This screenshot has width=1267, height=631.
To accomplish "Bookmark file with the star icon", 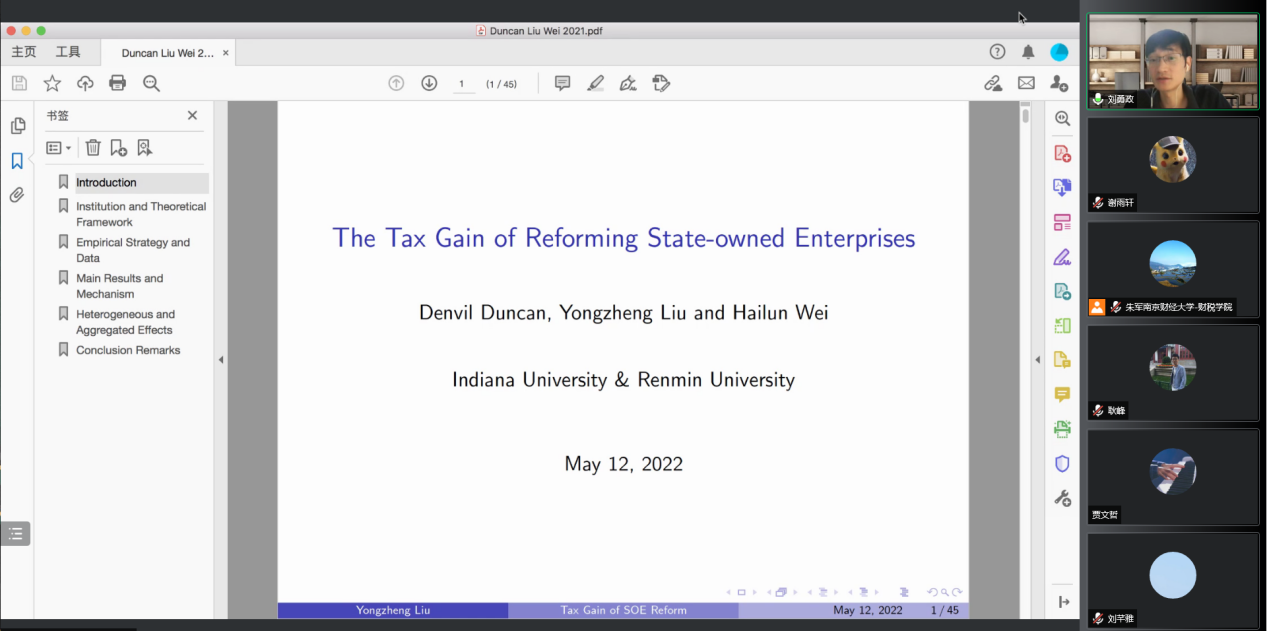I will [52, 83].
